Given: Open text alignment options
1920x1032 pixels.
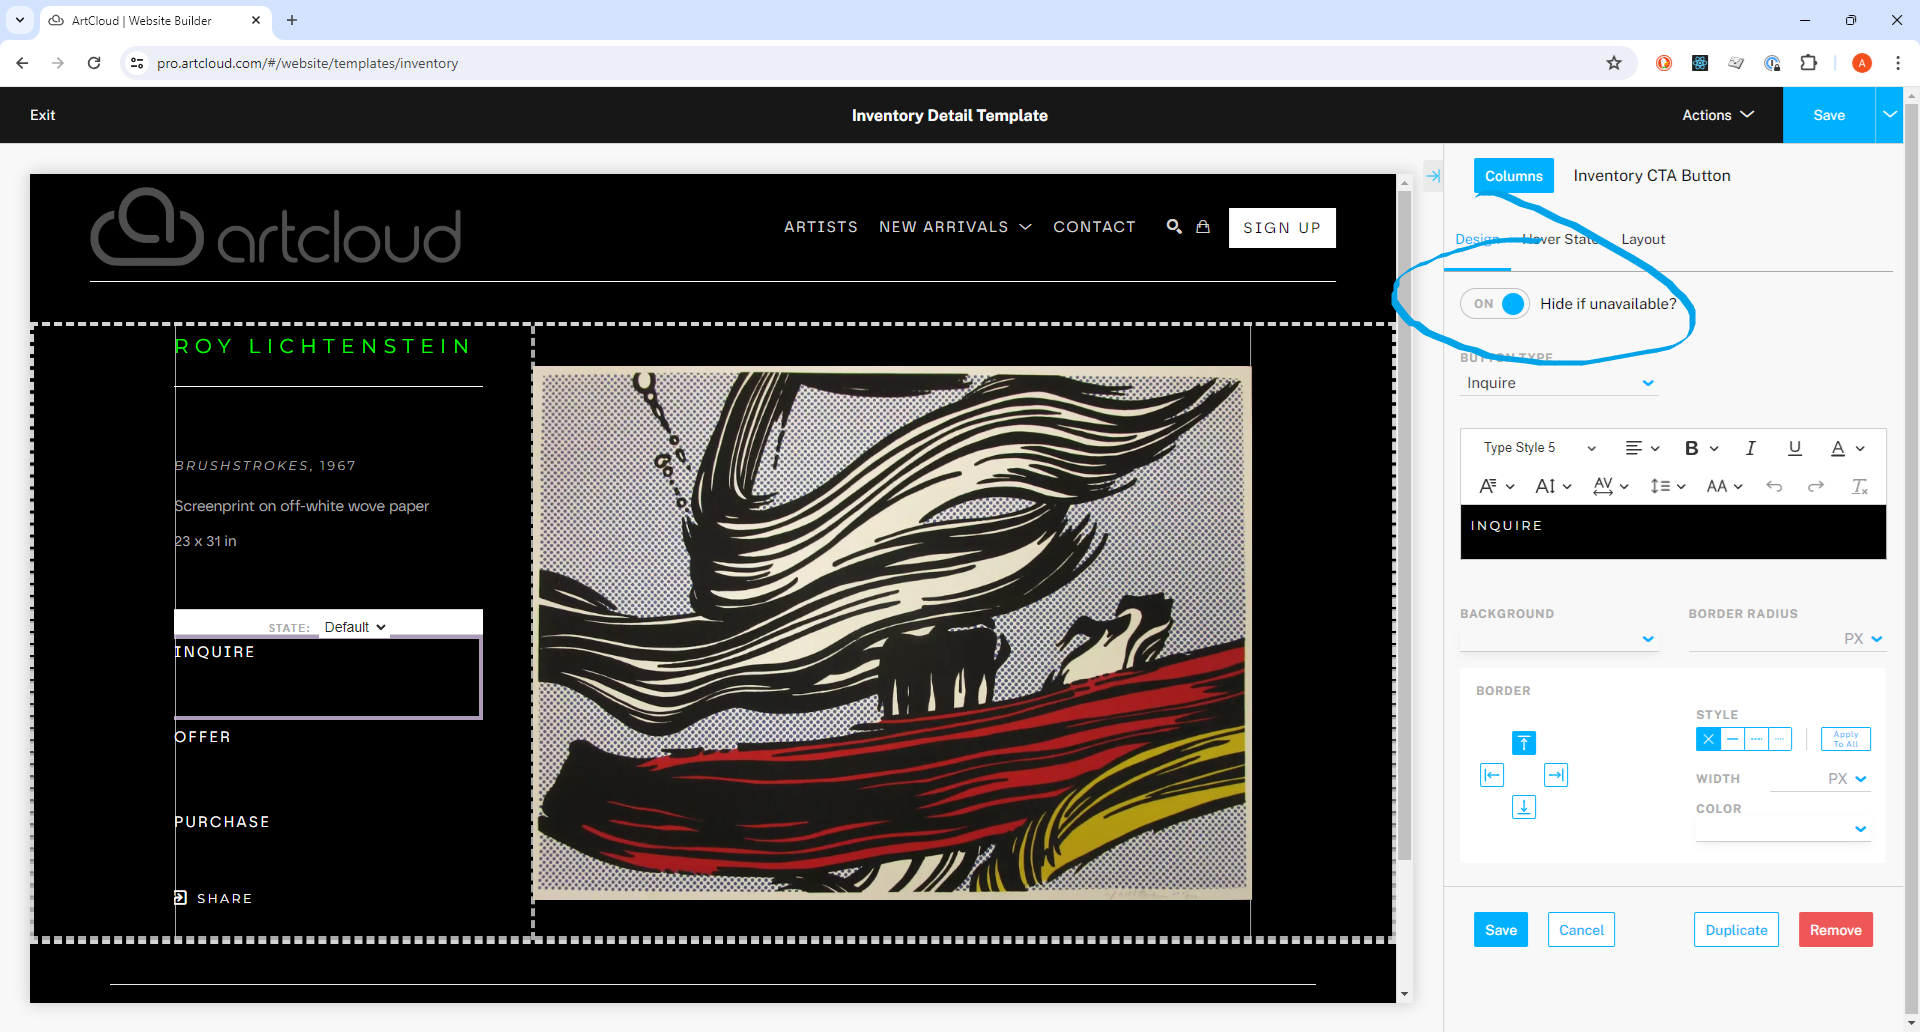Looking at the screenshot, I should click(1642, 448).
